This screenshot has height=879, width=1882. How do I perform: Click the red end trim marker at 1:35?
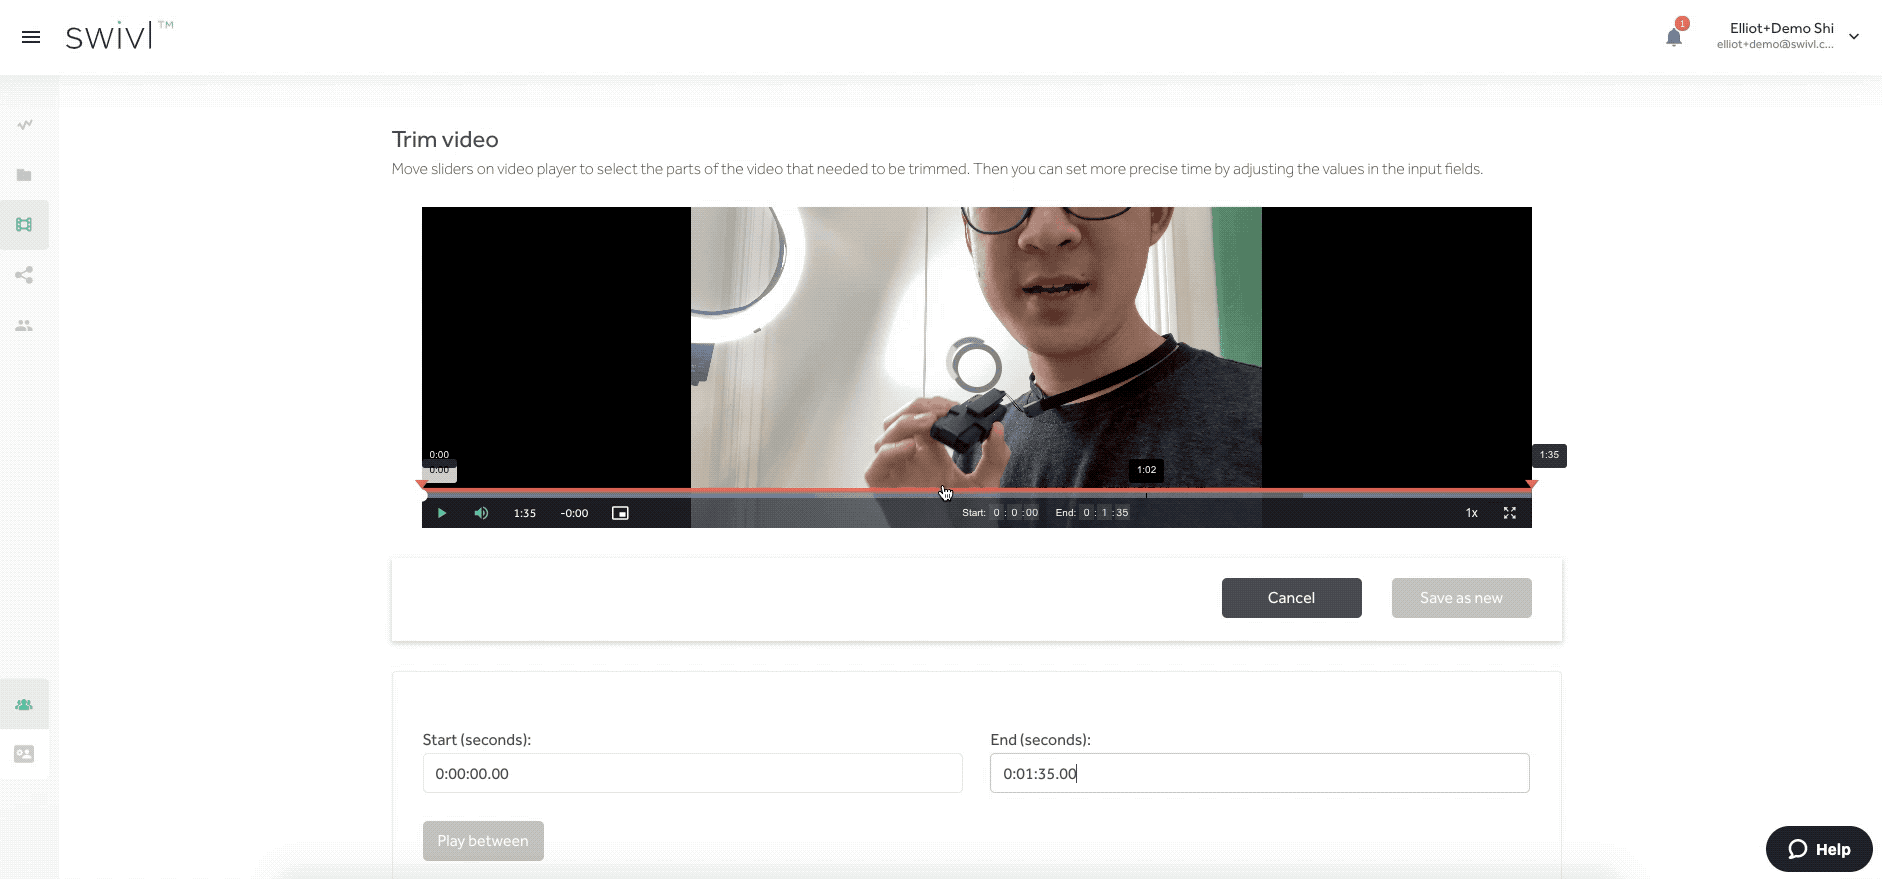tap(1531, 485)
